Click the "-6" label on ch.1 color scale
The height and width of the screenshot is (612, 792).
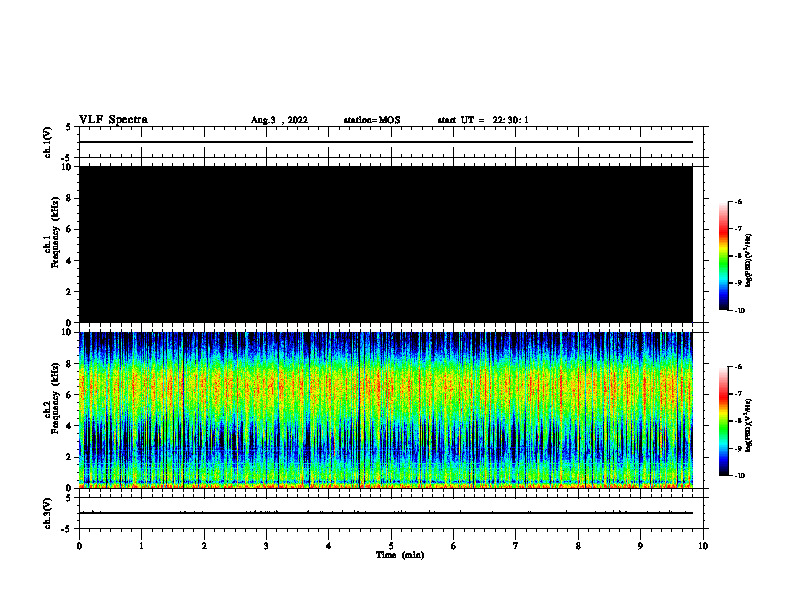738,201
